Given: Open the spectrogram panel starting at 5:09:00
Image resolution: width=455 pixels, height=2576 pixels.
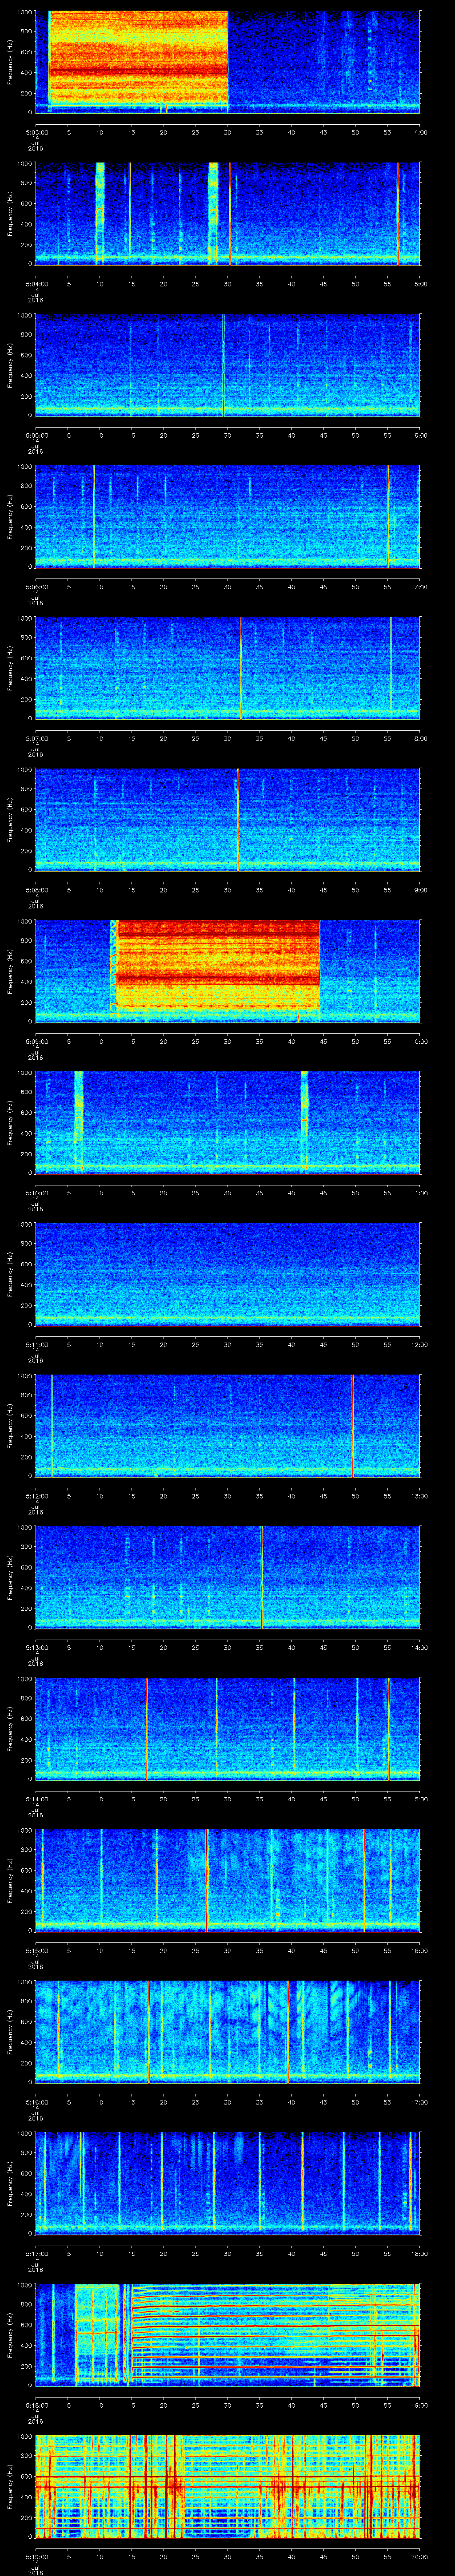Looking at the screenshot, I should click(x=228, y=971).
